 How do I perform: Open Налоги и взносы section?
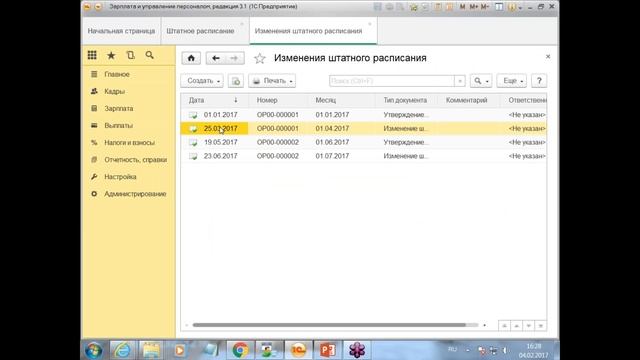(x=129, y=143)
